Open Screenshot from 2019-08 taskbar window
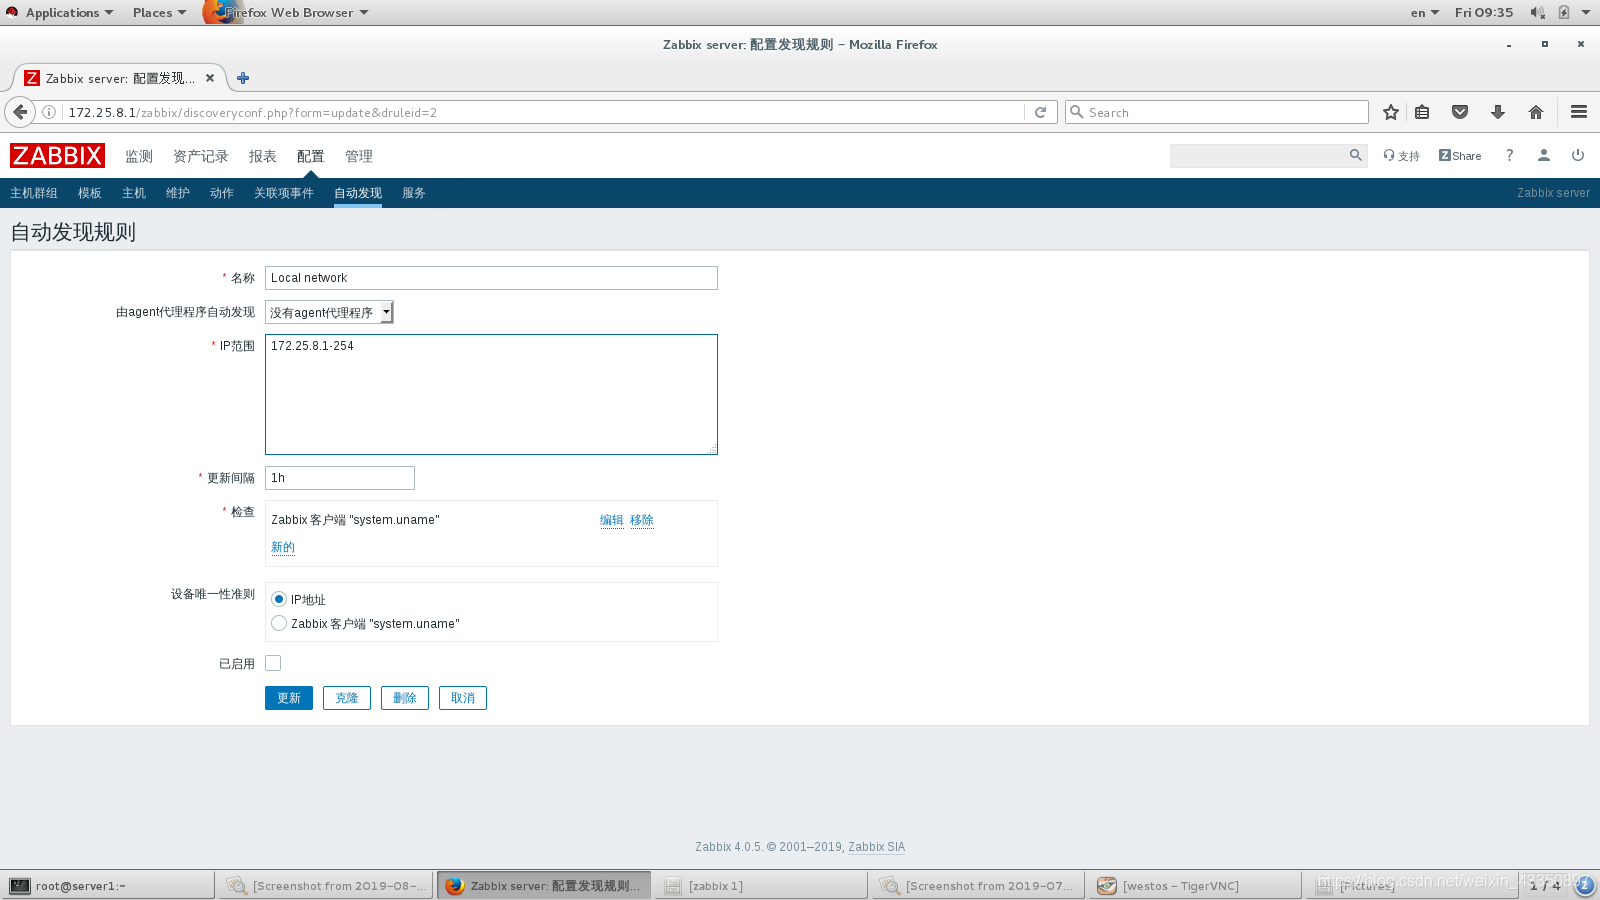Viewport: 1600px width, 900px height. coord(327,885)
